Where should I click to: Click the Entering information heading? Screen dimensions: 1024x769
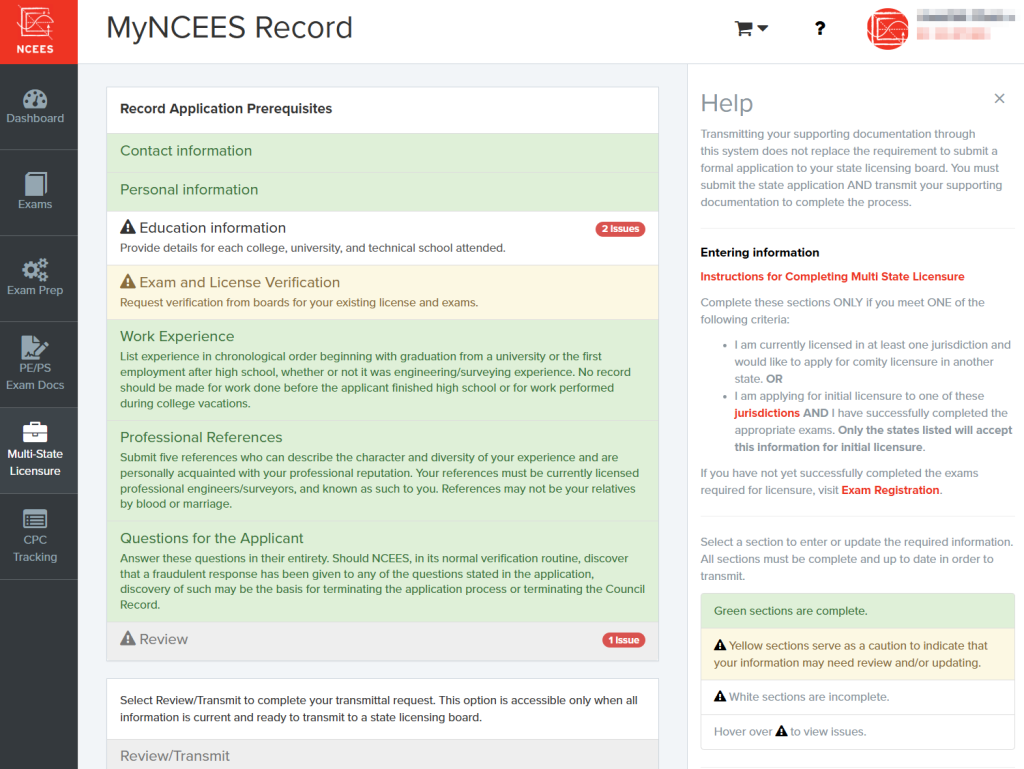click(760, 253)
